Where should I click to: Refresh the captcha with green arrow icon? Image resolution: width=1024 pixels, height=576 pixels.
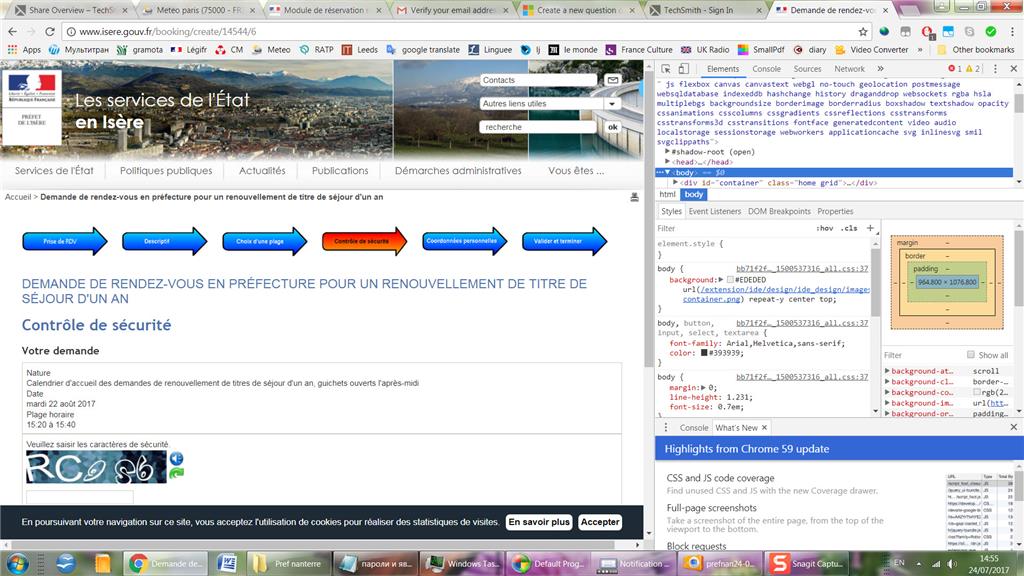point(176,473)
